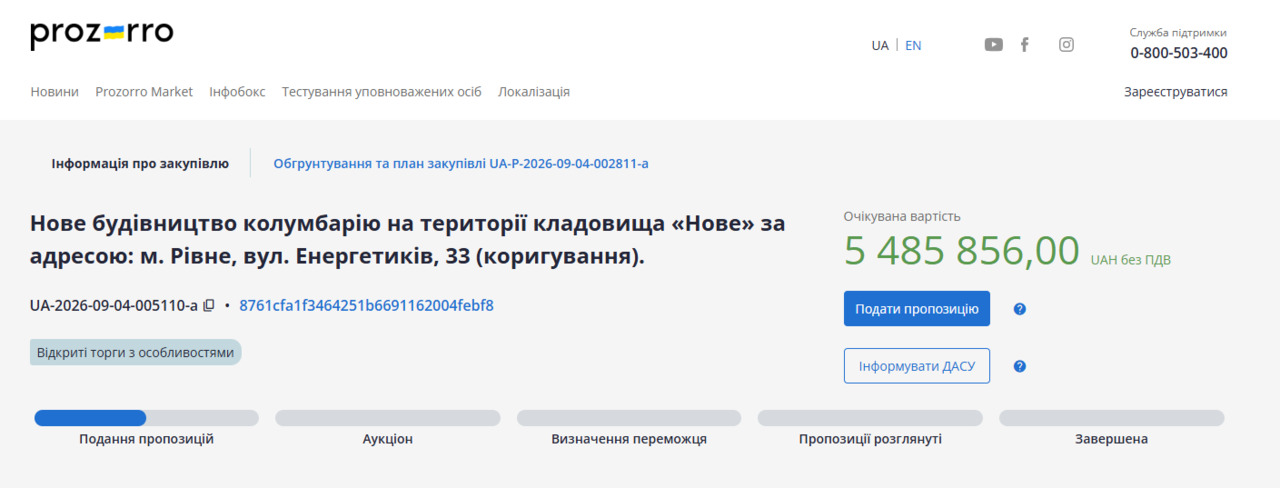
Task: Go to Тестування уповноважених осіб
Action: pos(382,91)
